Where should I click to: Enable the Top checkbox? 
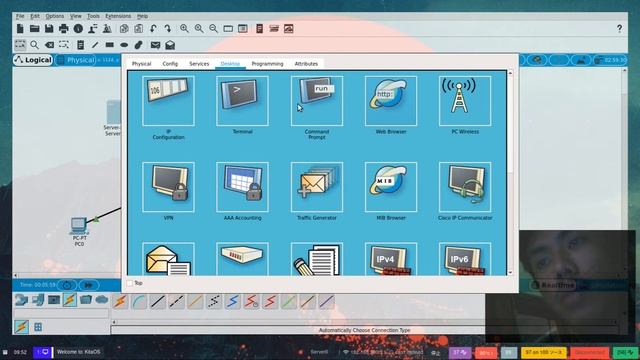(x=130, y=283)
